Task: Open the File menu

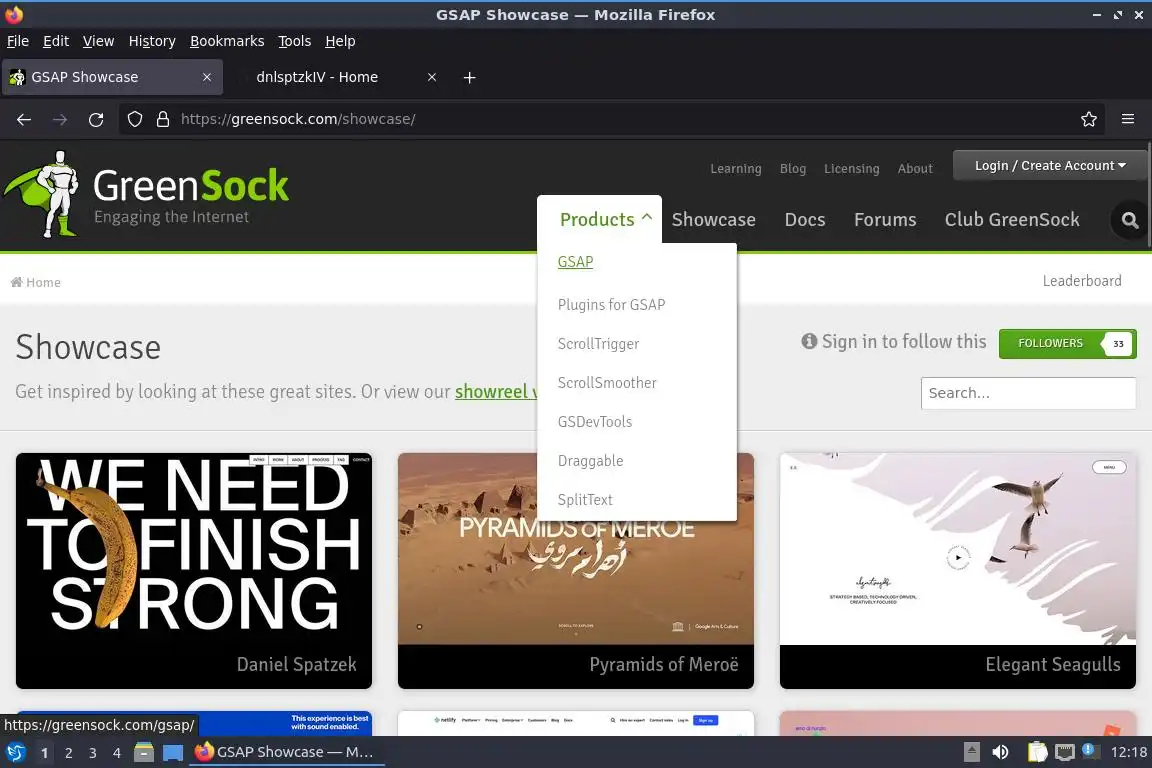Action: (x=18, y=41)
